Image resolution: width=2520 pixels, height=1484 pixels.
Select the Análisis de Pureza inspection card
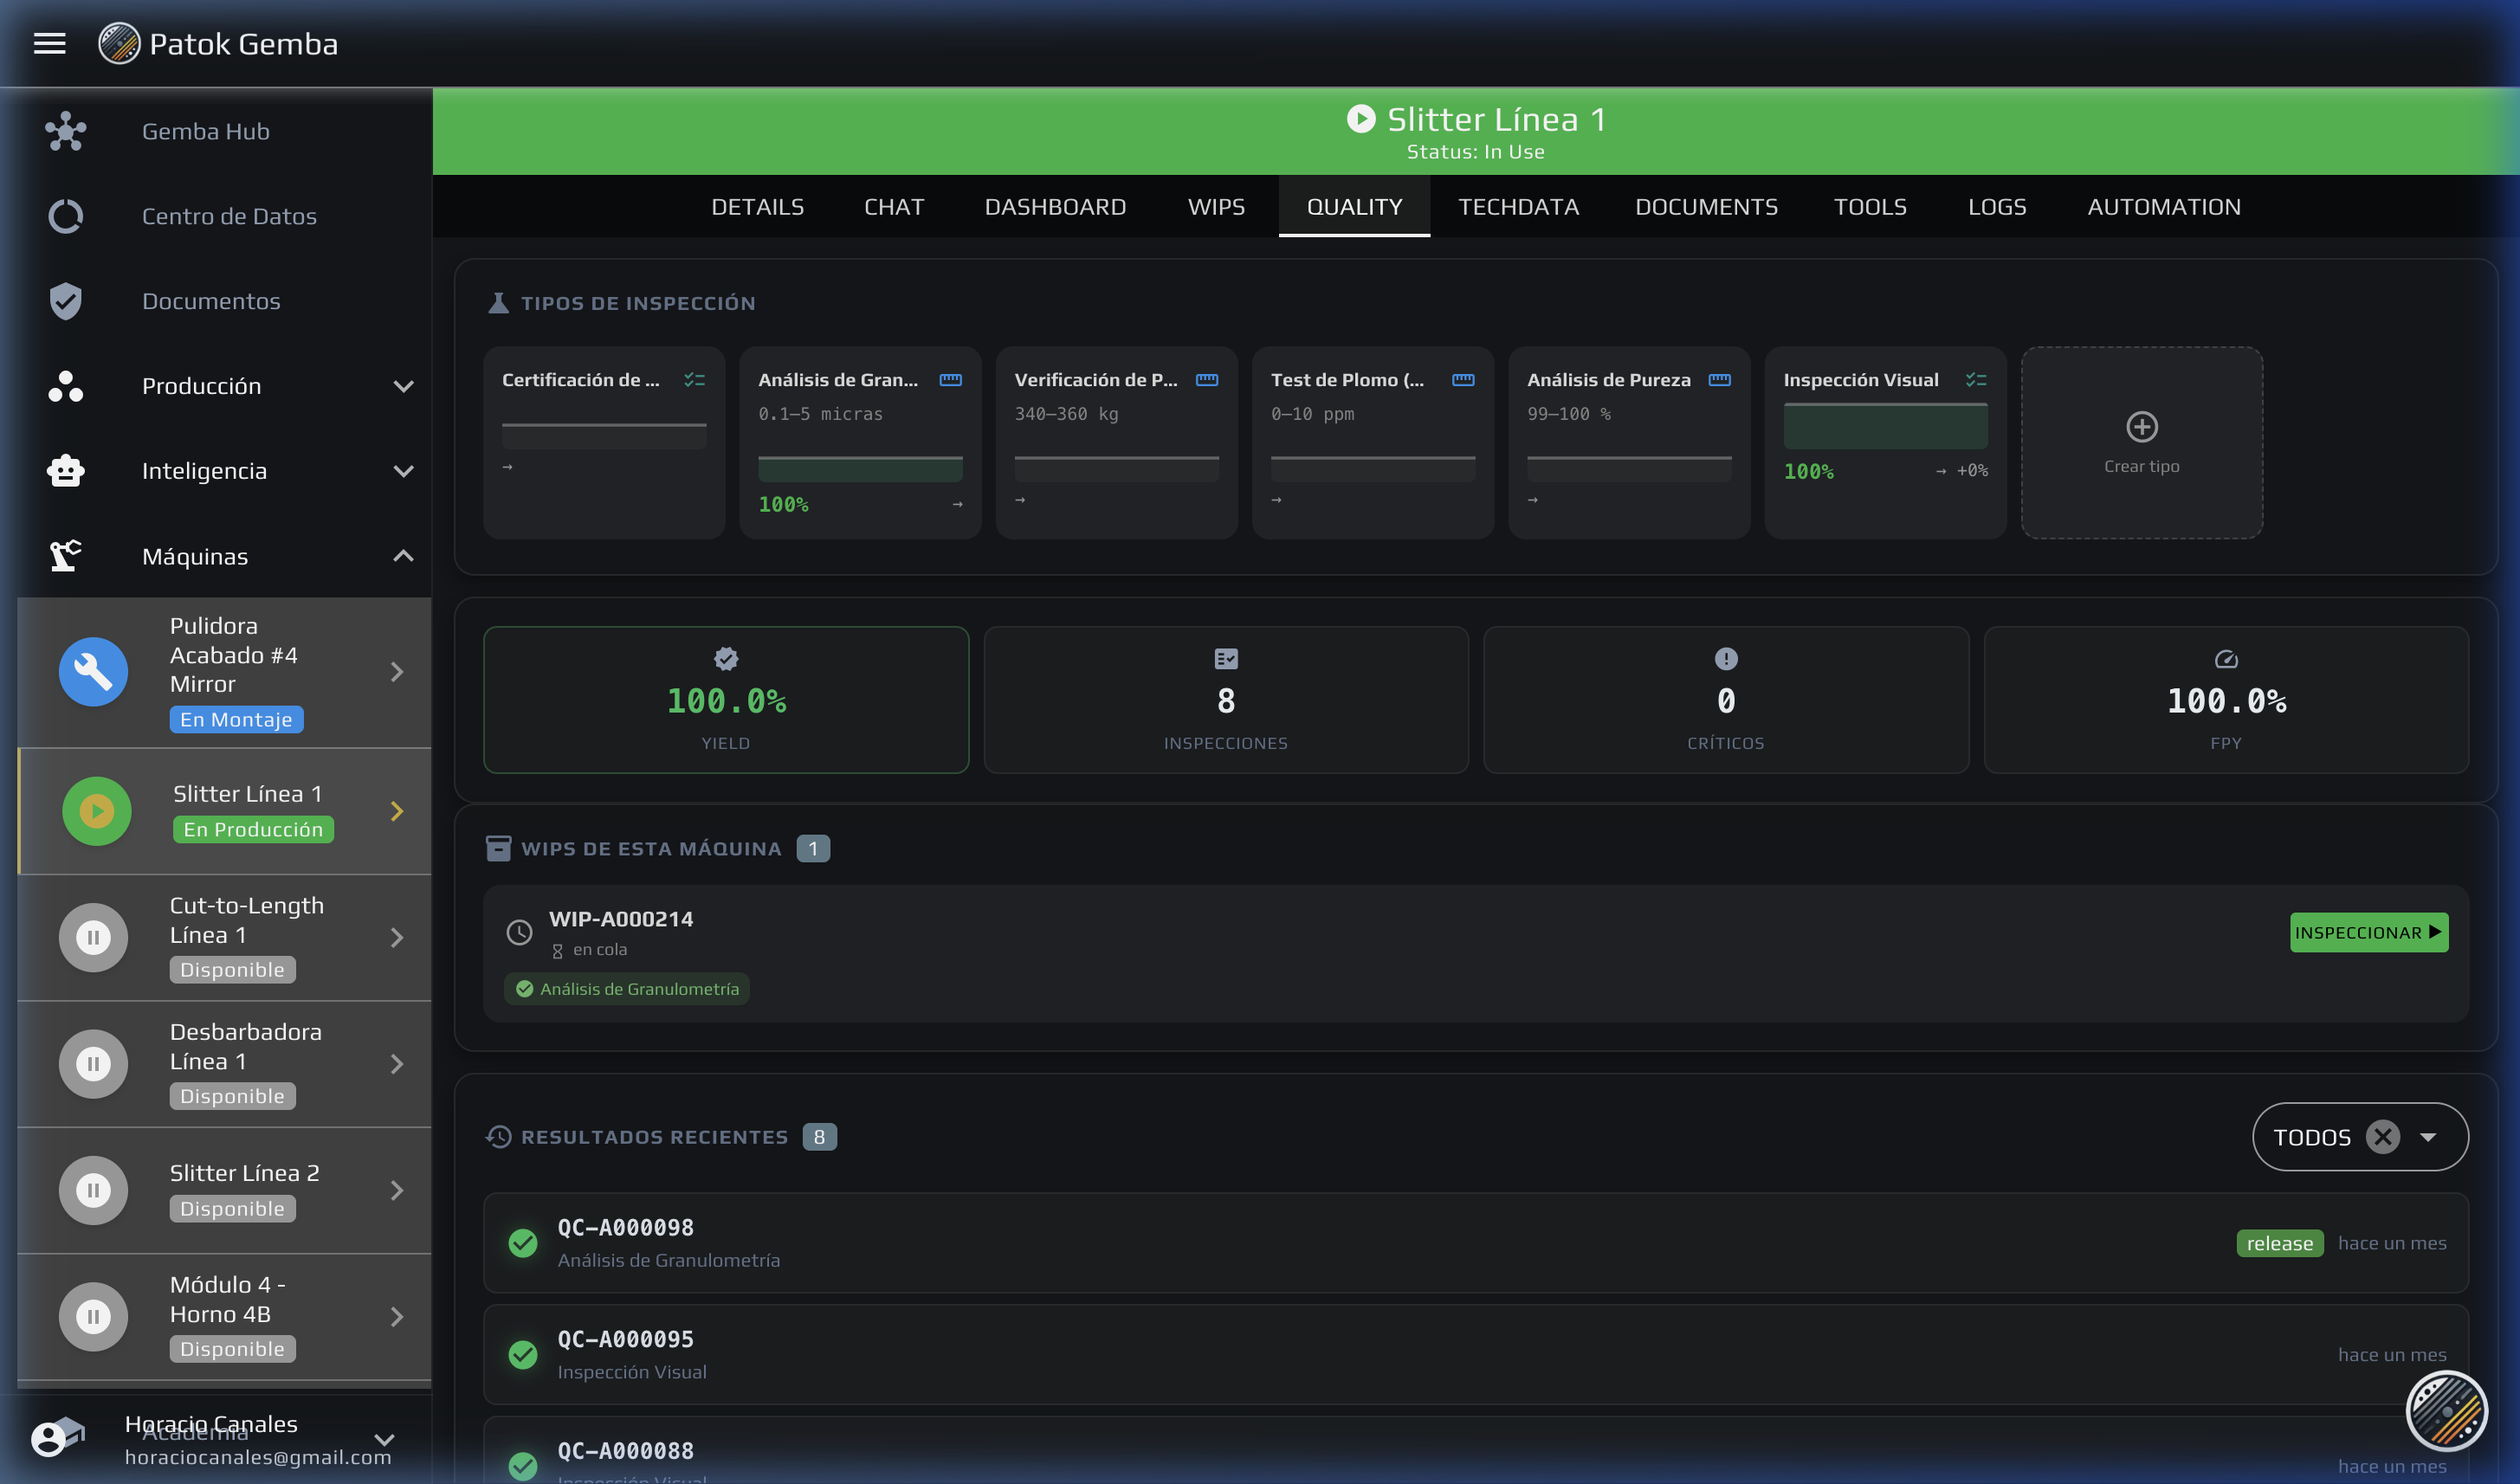[x=1628, y=440]
